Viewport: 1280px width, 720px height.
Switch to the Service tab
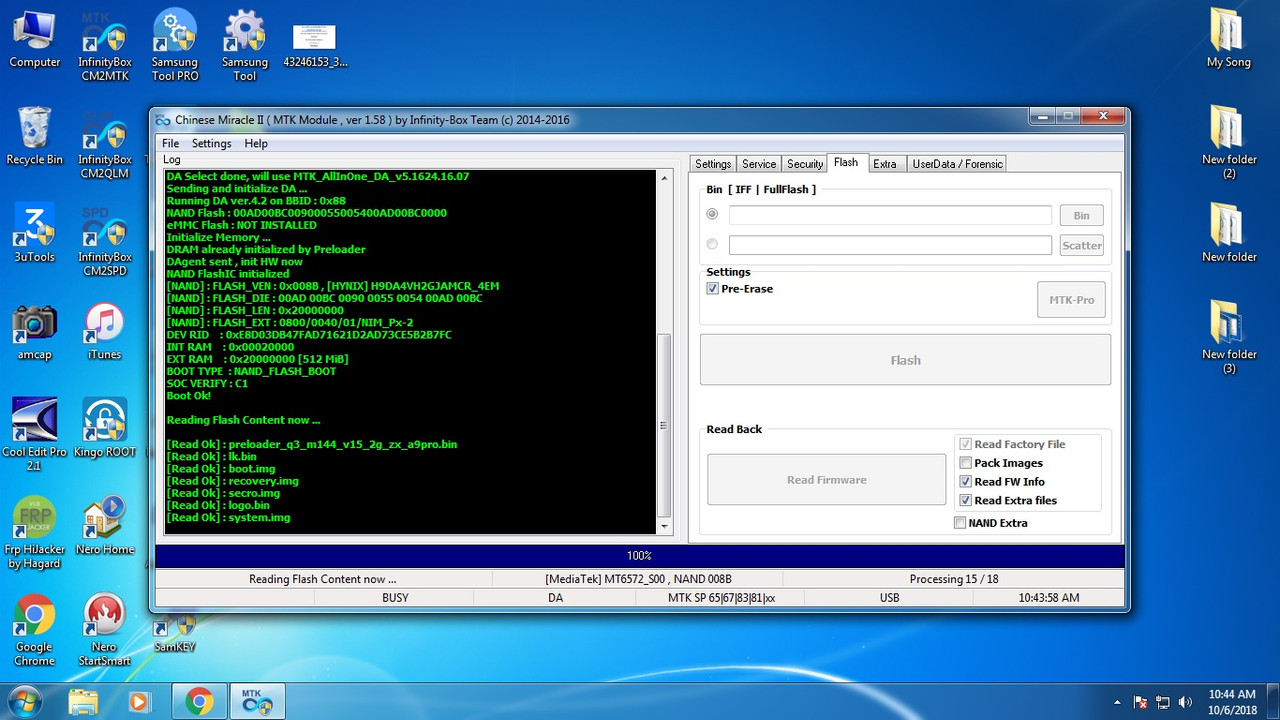[759, 164]
